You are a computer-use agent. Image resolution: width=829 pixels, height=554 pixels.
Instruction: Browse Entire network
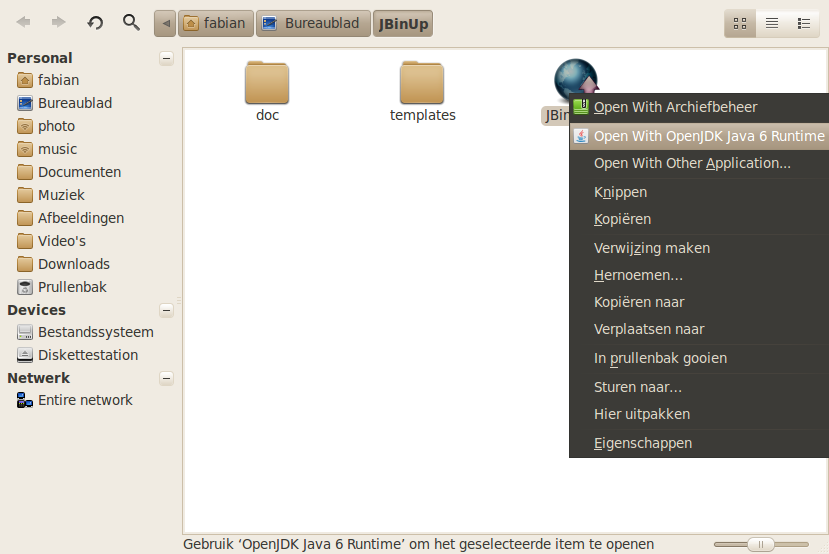coord(75,400)
